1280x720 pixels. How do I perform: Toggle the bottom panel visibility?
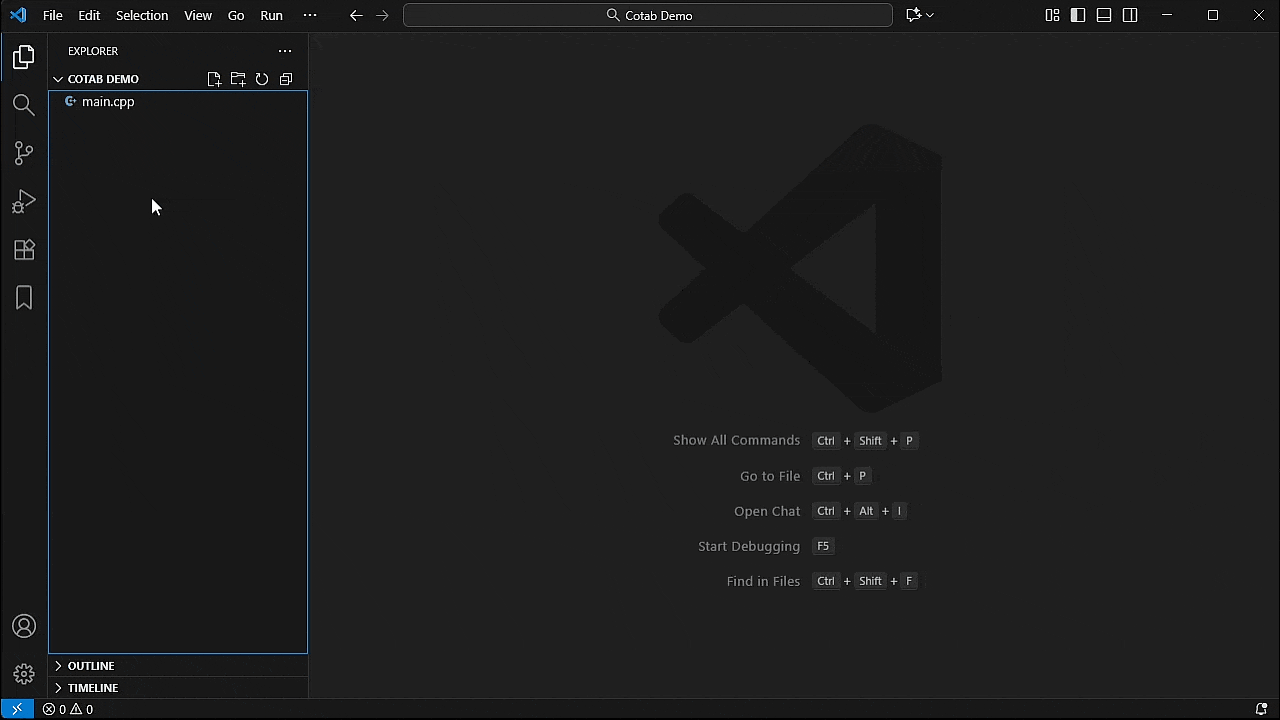(x=1103, y=15)
